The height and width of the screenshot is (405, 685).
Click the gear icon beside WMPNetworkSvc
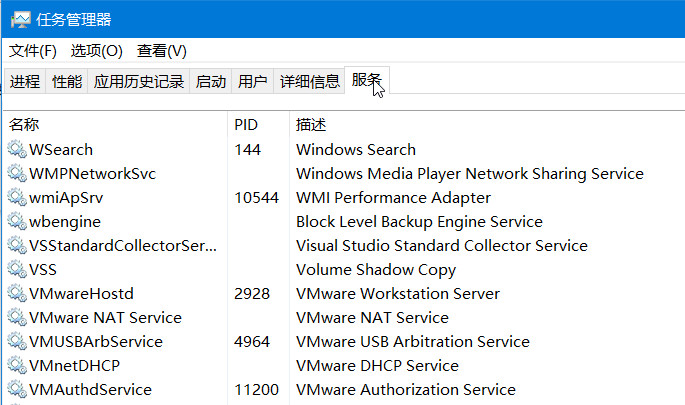pos(17,173)
